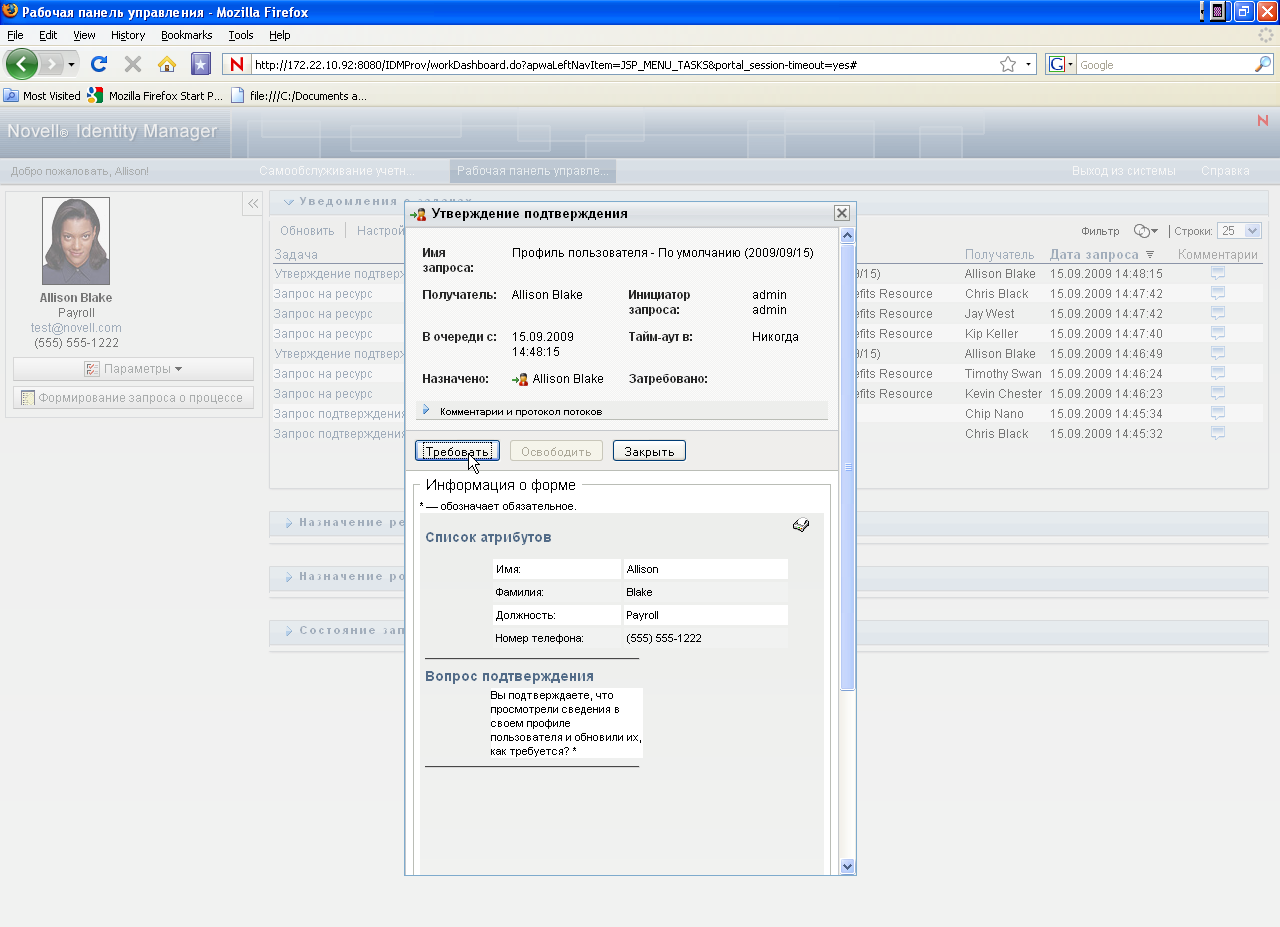Screen dimensions: 1280x927
Task: Open the Bookmarks menu
Action: 186,35
